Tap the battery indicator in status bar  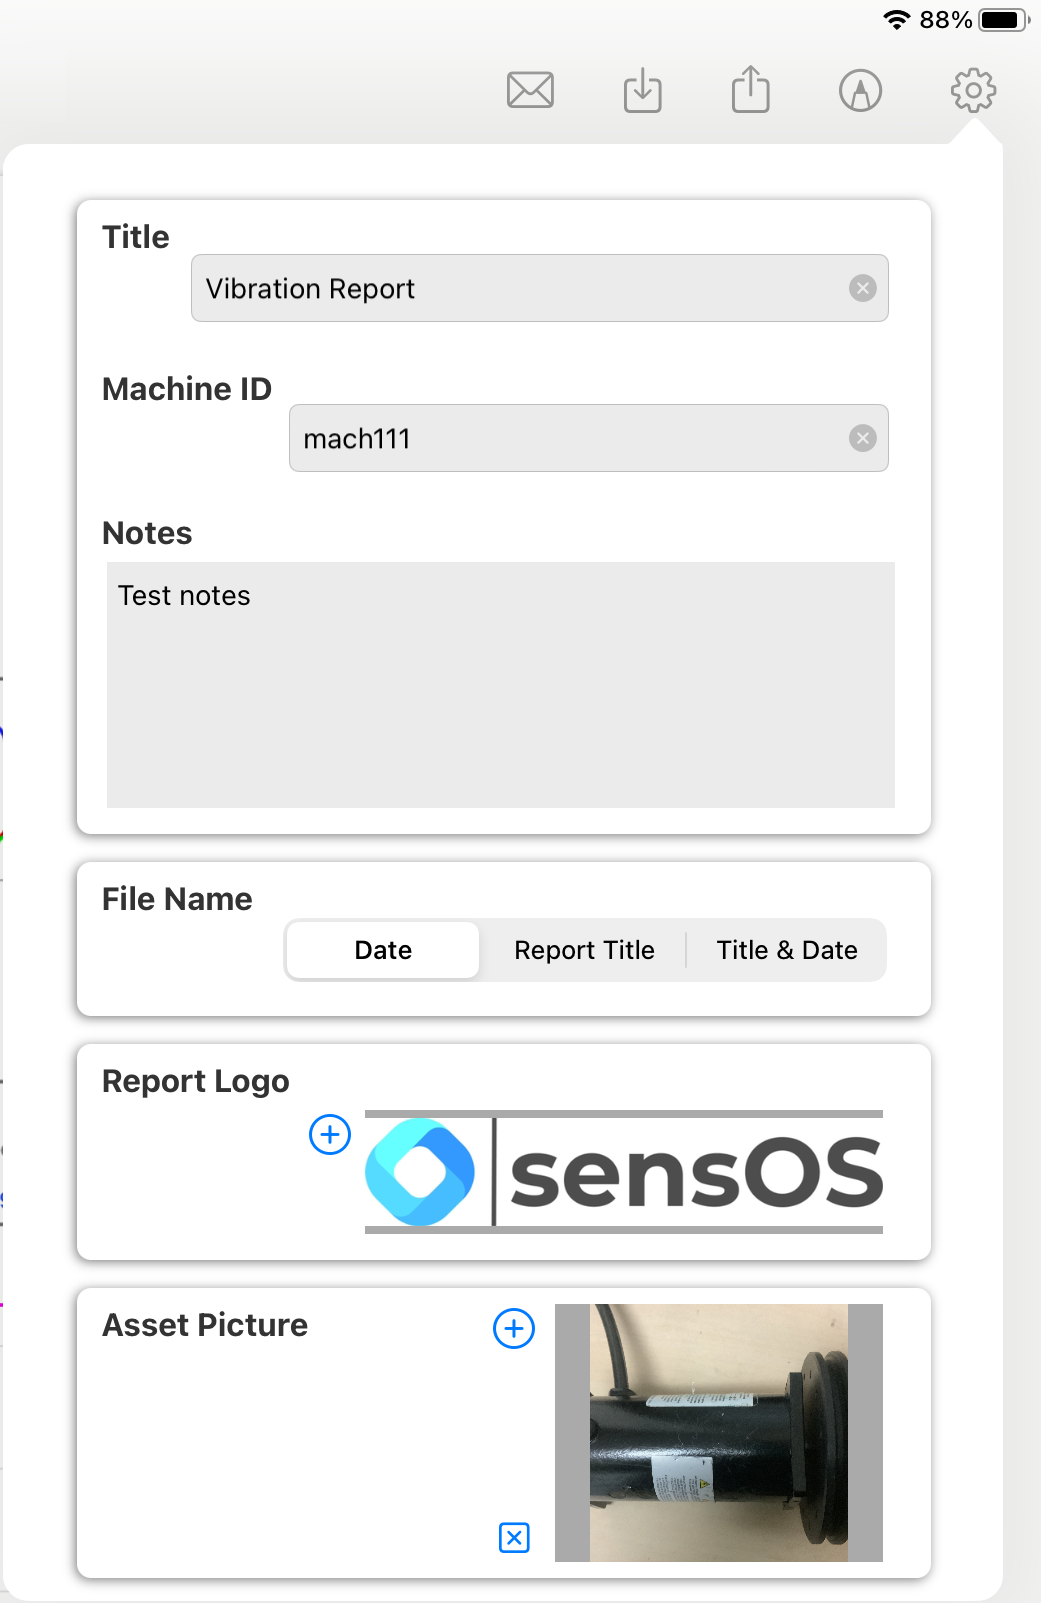pyautogui.click(x=1003, y=19)
